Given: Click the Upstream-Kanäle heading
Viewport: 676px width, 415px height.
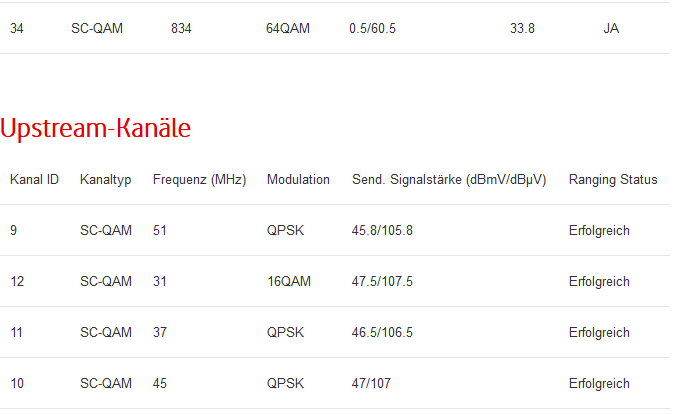Looking at the screenshot, I should [96, 128].
